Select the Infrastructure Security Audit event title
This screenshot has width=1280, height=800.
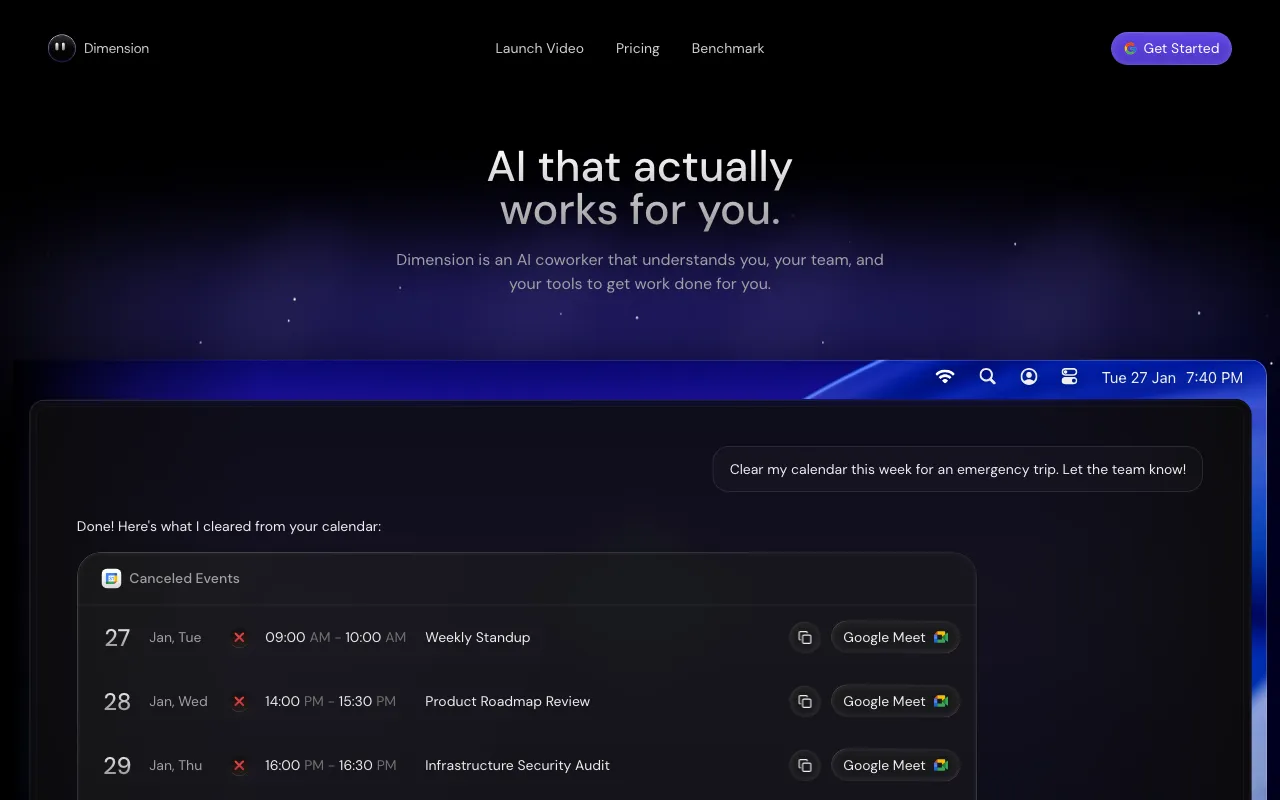(517, 765)
